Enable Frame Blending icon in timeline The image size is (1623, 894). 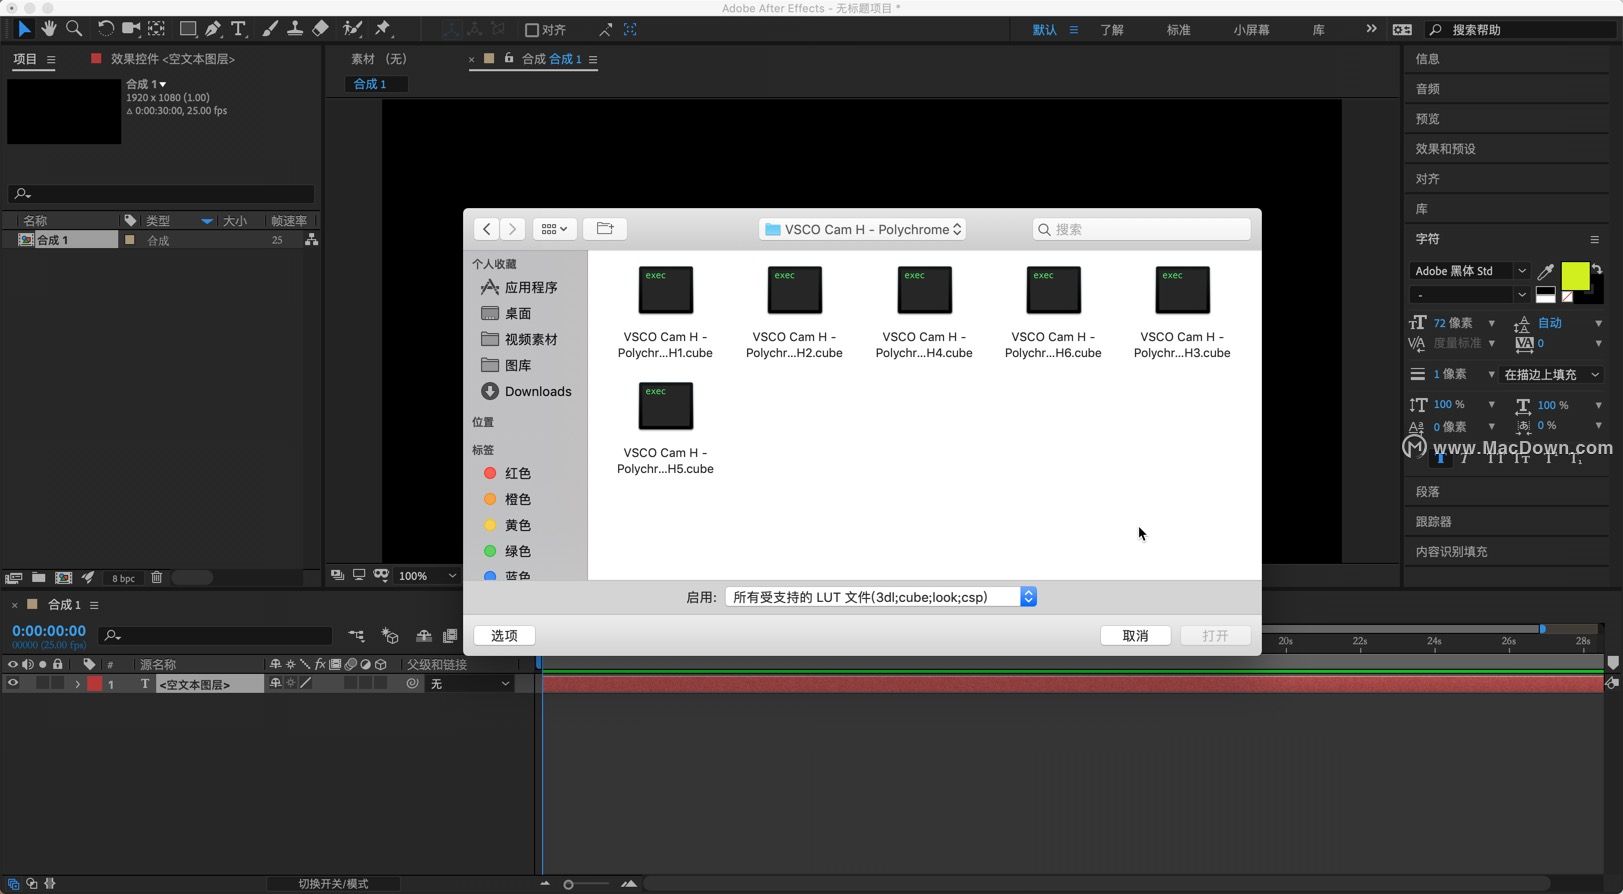450,635
